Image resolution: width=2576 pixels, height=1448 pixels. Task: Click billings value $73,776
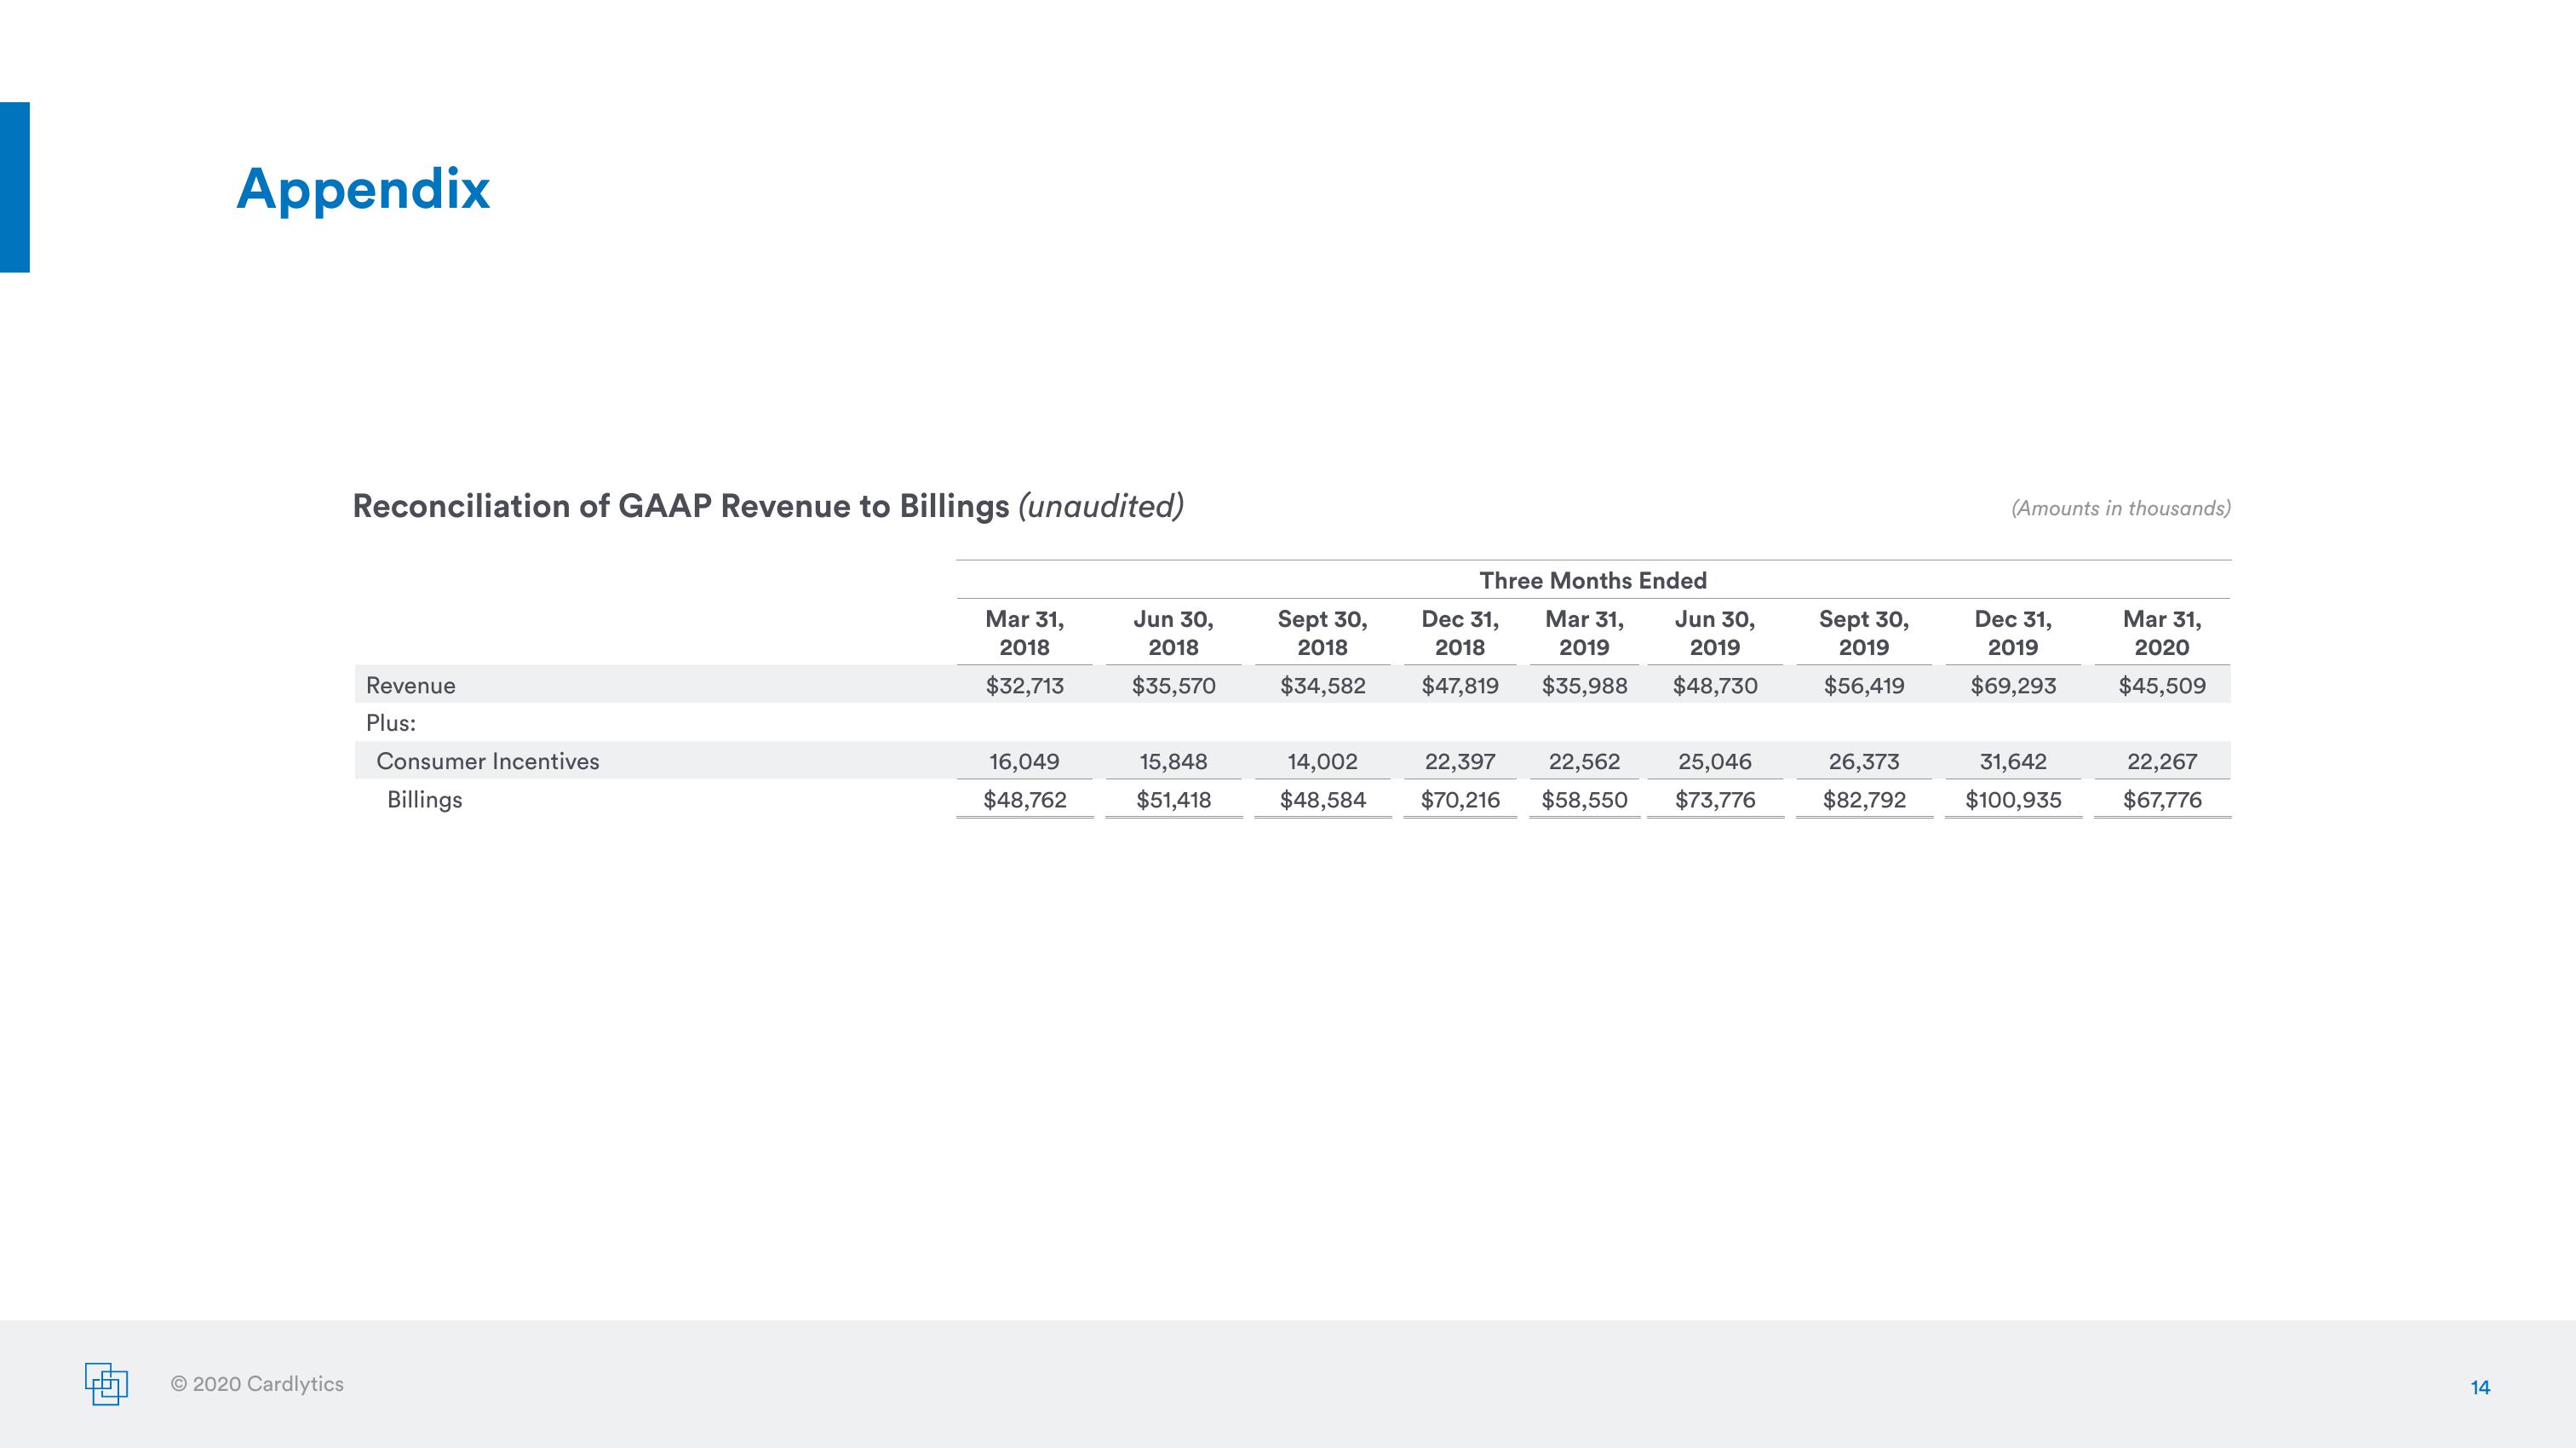(x=1714, y=799)
